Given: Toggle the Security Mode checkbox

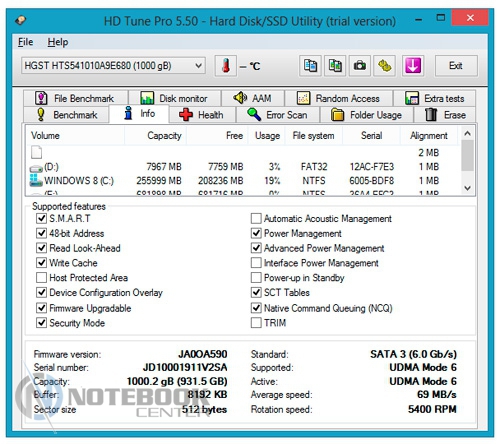Looking at the screenshot, I should coord(41,323).
